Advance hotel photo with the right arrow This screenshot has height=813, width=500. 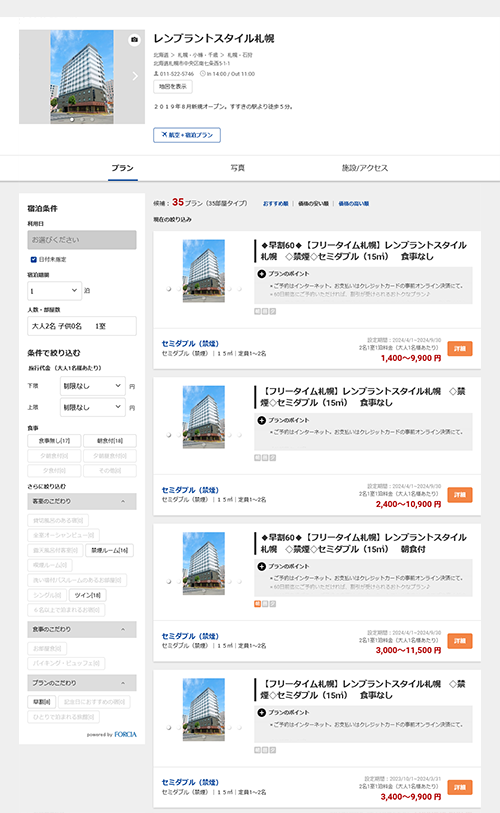(135, 76)
